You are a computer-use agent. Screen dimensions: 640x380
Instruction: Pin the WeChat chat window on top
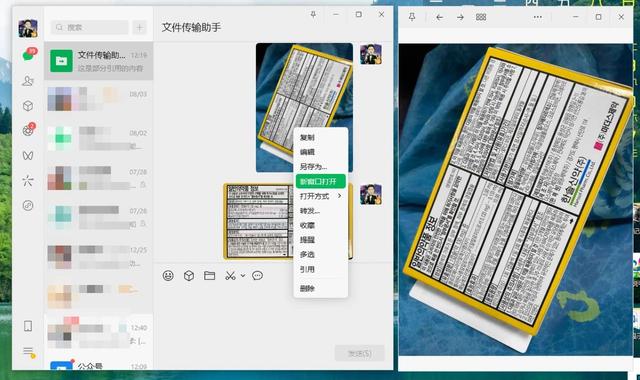pyautogui.click(x=313, y=15)
